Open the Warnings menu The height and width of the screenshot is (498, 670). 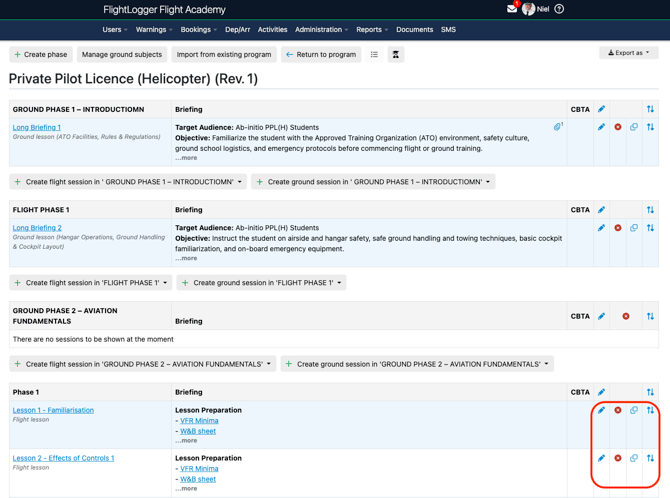tap(154, 29)
